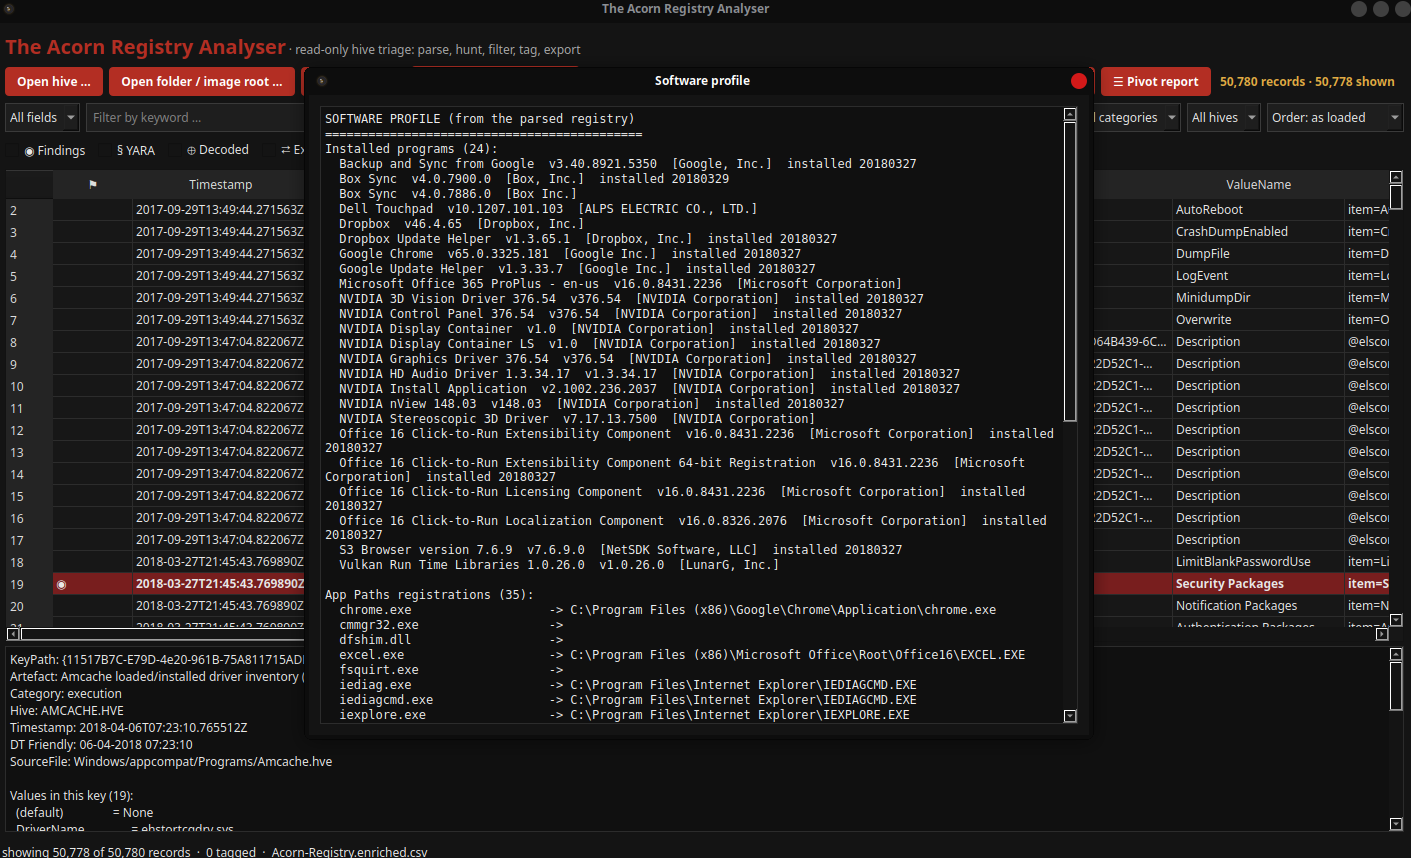Select the highlighted Security Packages cell
This screenshot has height=858, width=1411.
pos(1258,584)
